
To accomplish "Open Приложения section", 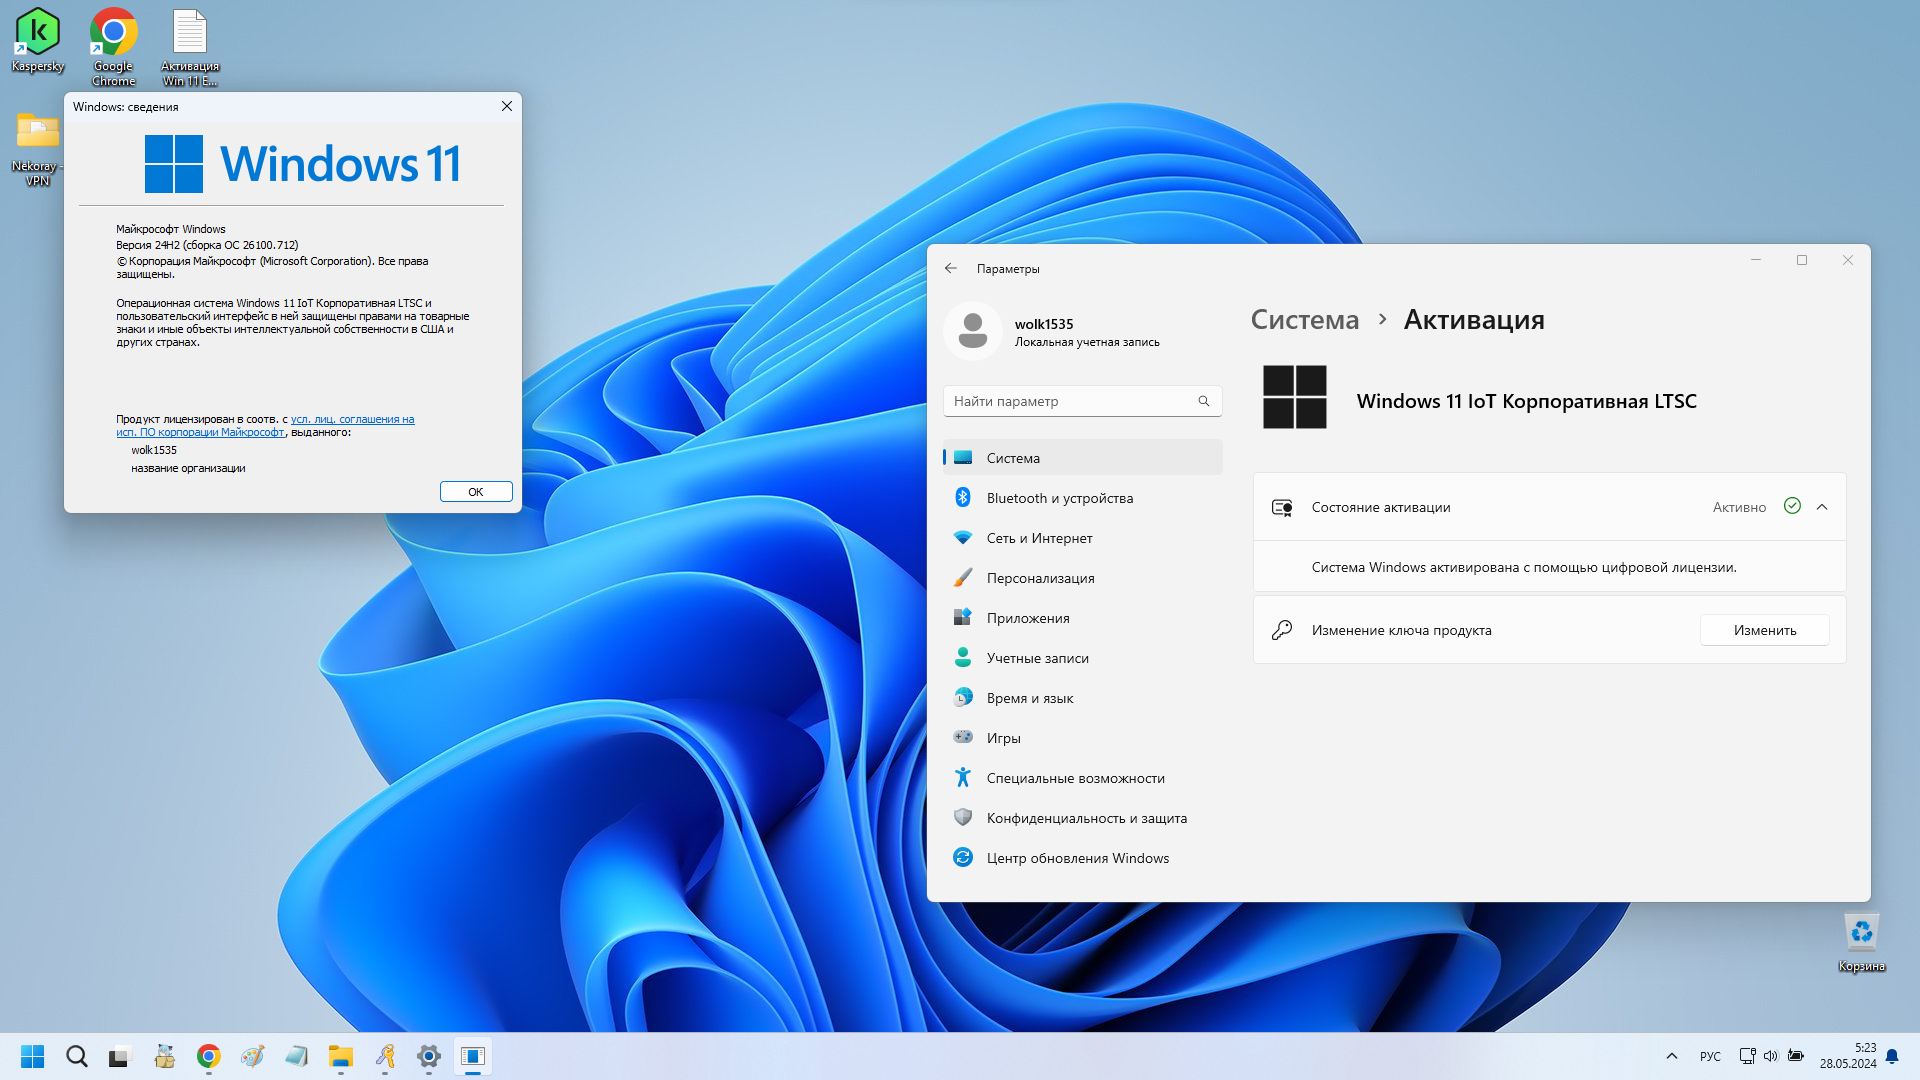I will pos(1082,618).
